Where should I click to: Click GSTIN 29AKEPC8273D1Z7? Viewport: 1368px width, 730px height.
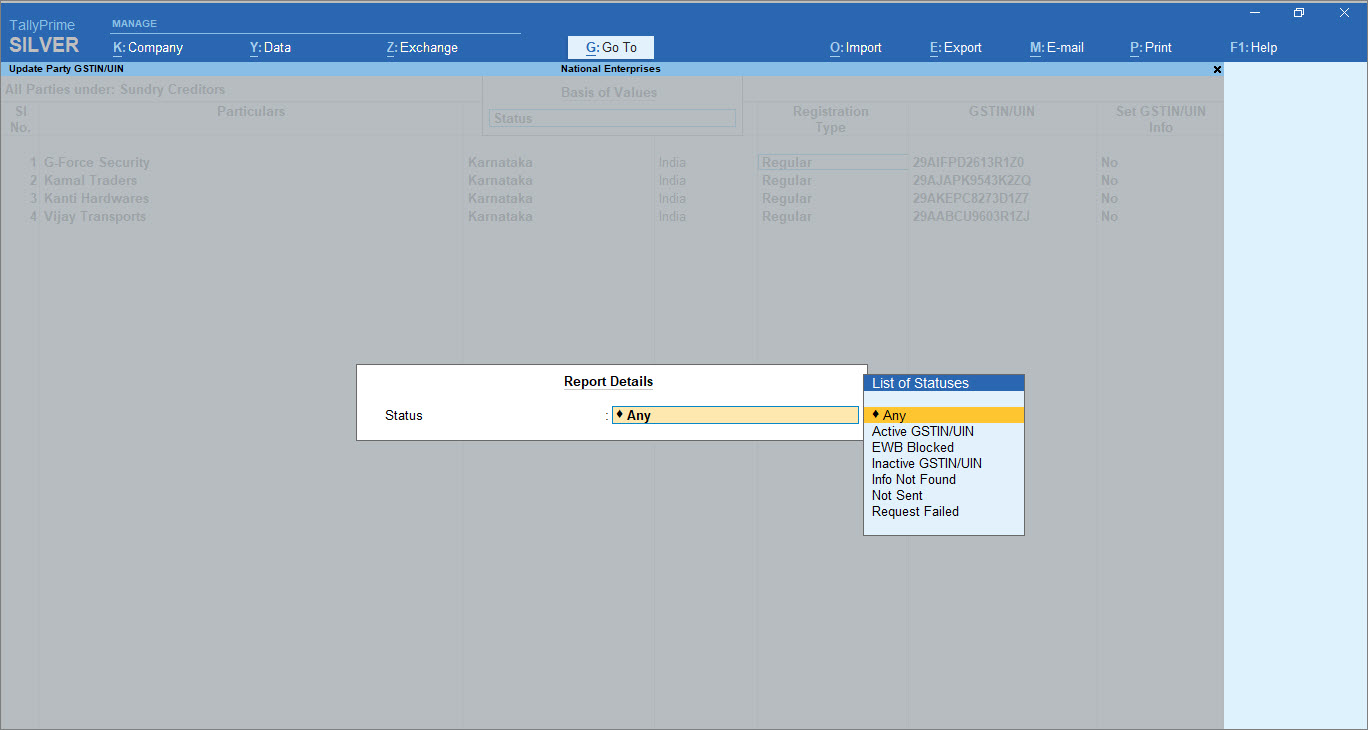click(x=971, y=198)
